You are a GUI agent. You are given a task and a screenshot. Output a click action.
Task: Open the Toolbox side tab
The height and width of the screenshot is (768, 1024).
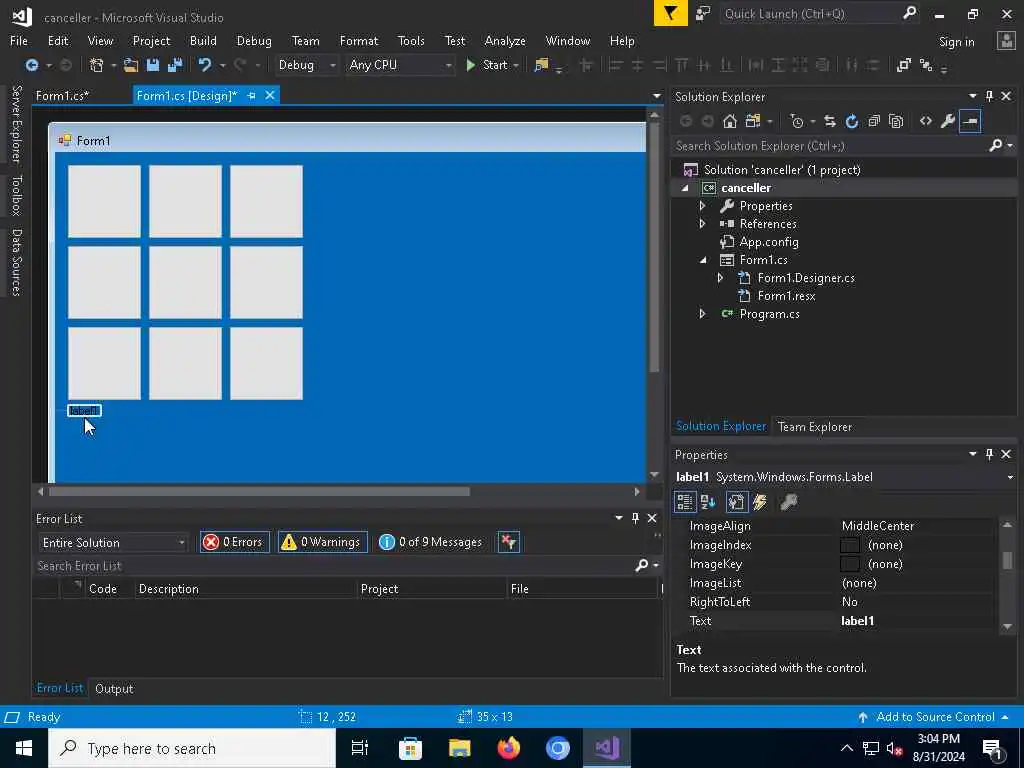pyautogui.click(x=16, y=195)
